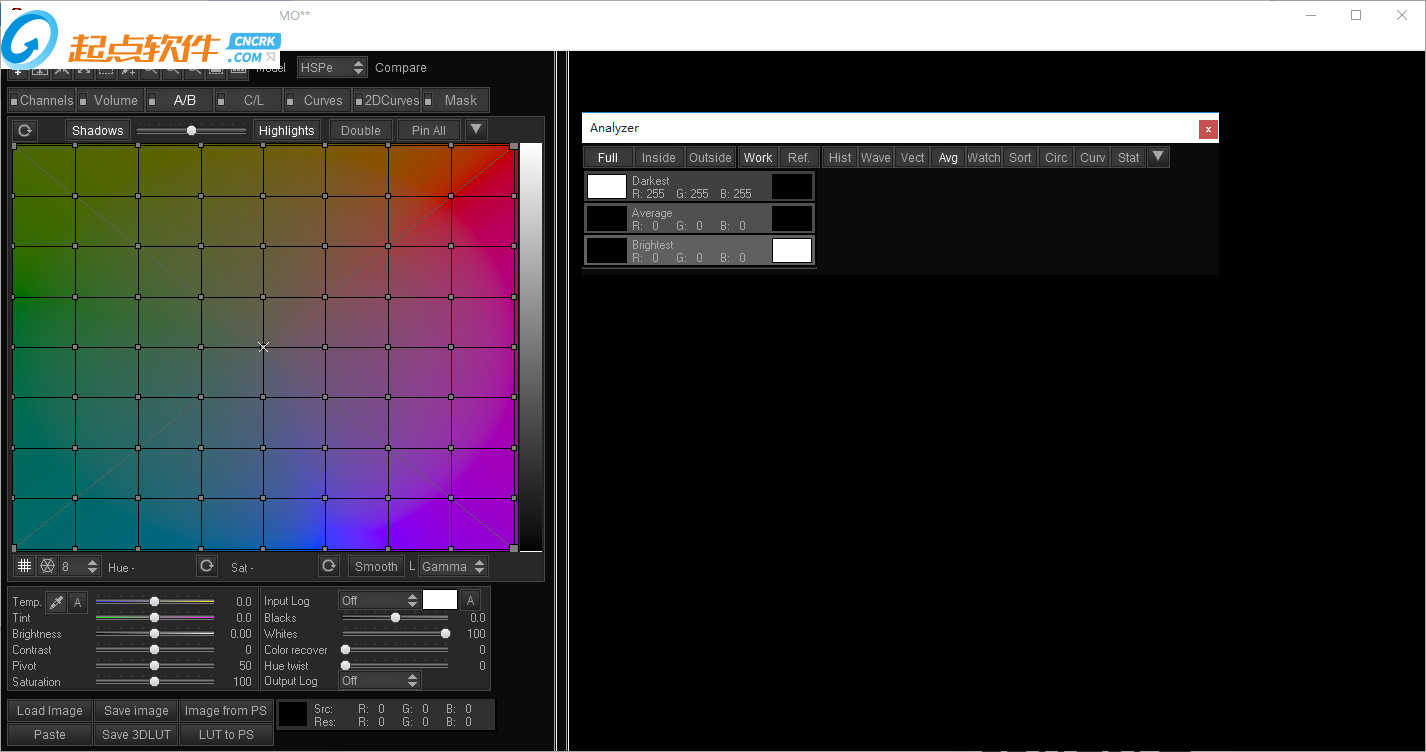Select the polar web grid icon
This screenshot has height=752, width=1426.
pos(47,566)
